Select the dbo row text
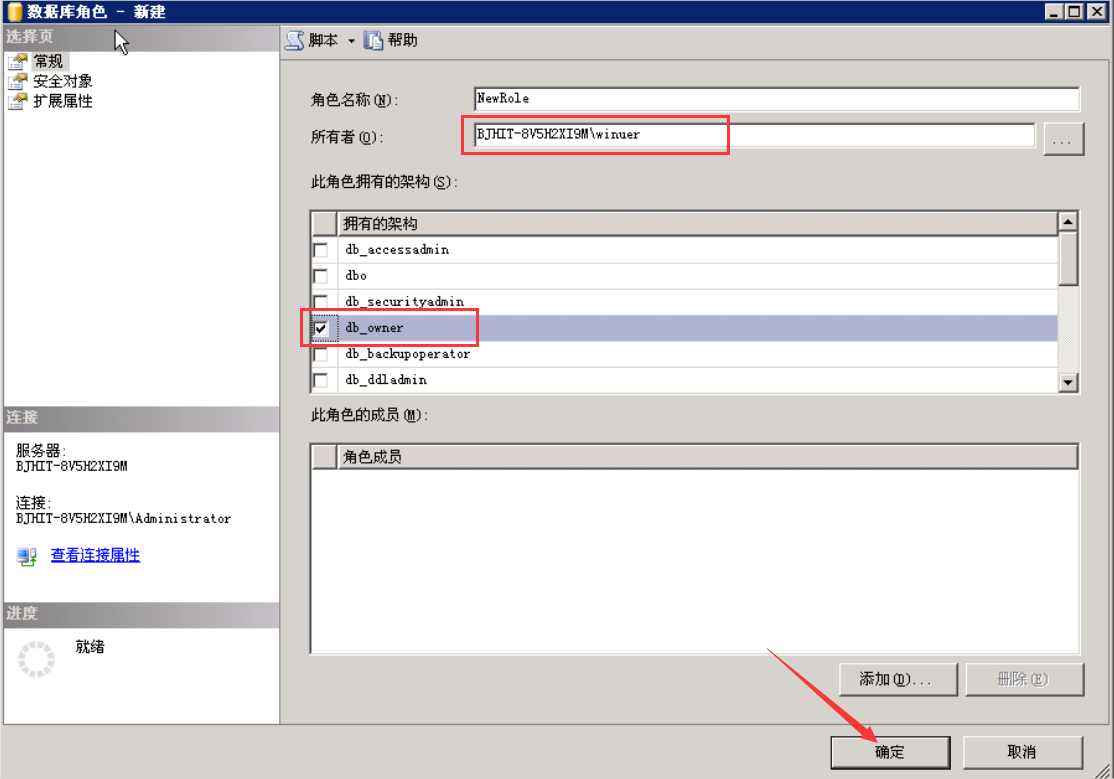 pos(356,276)
